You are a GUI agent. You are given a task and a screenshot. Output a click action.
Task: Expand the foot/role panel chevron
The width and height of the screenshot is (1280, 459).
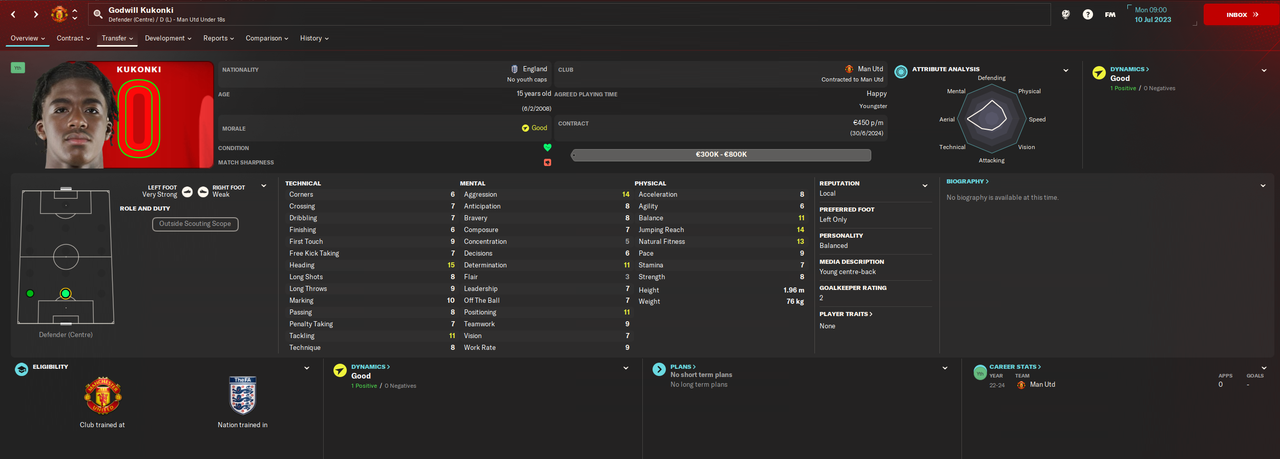[264, 185]
